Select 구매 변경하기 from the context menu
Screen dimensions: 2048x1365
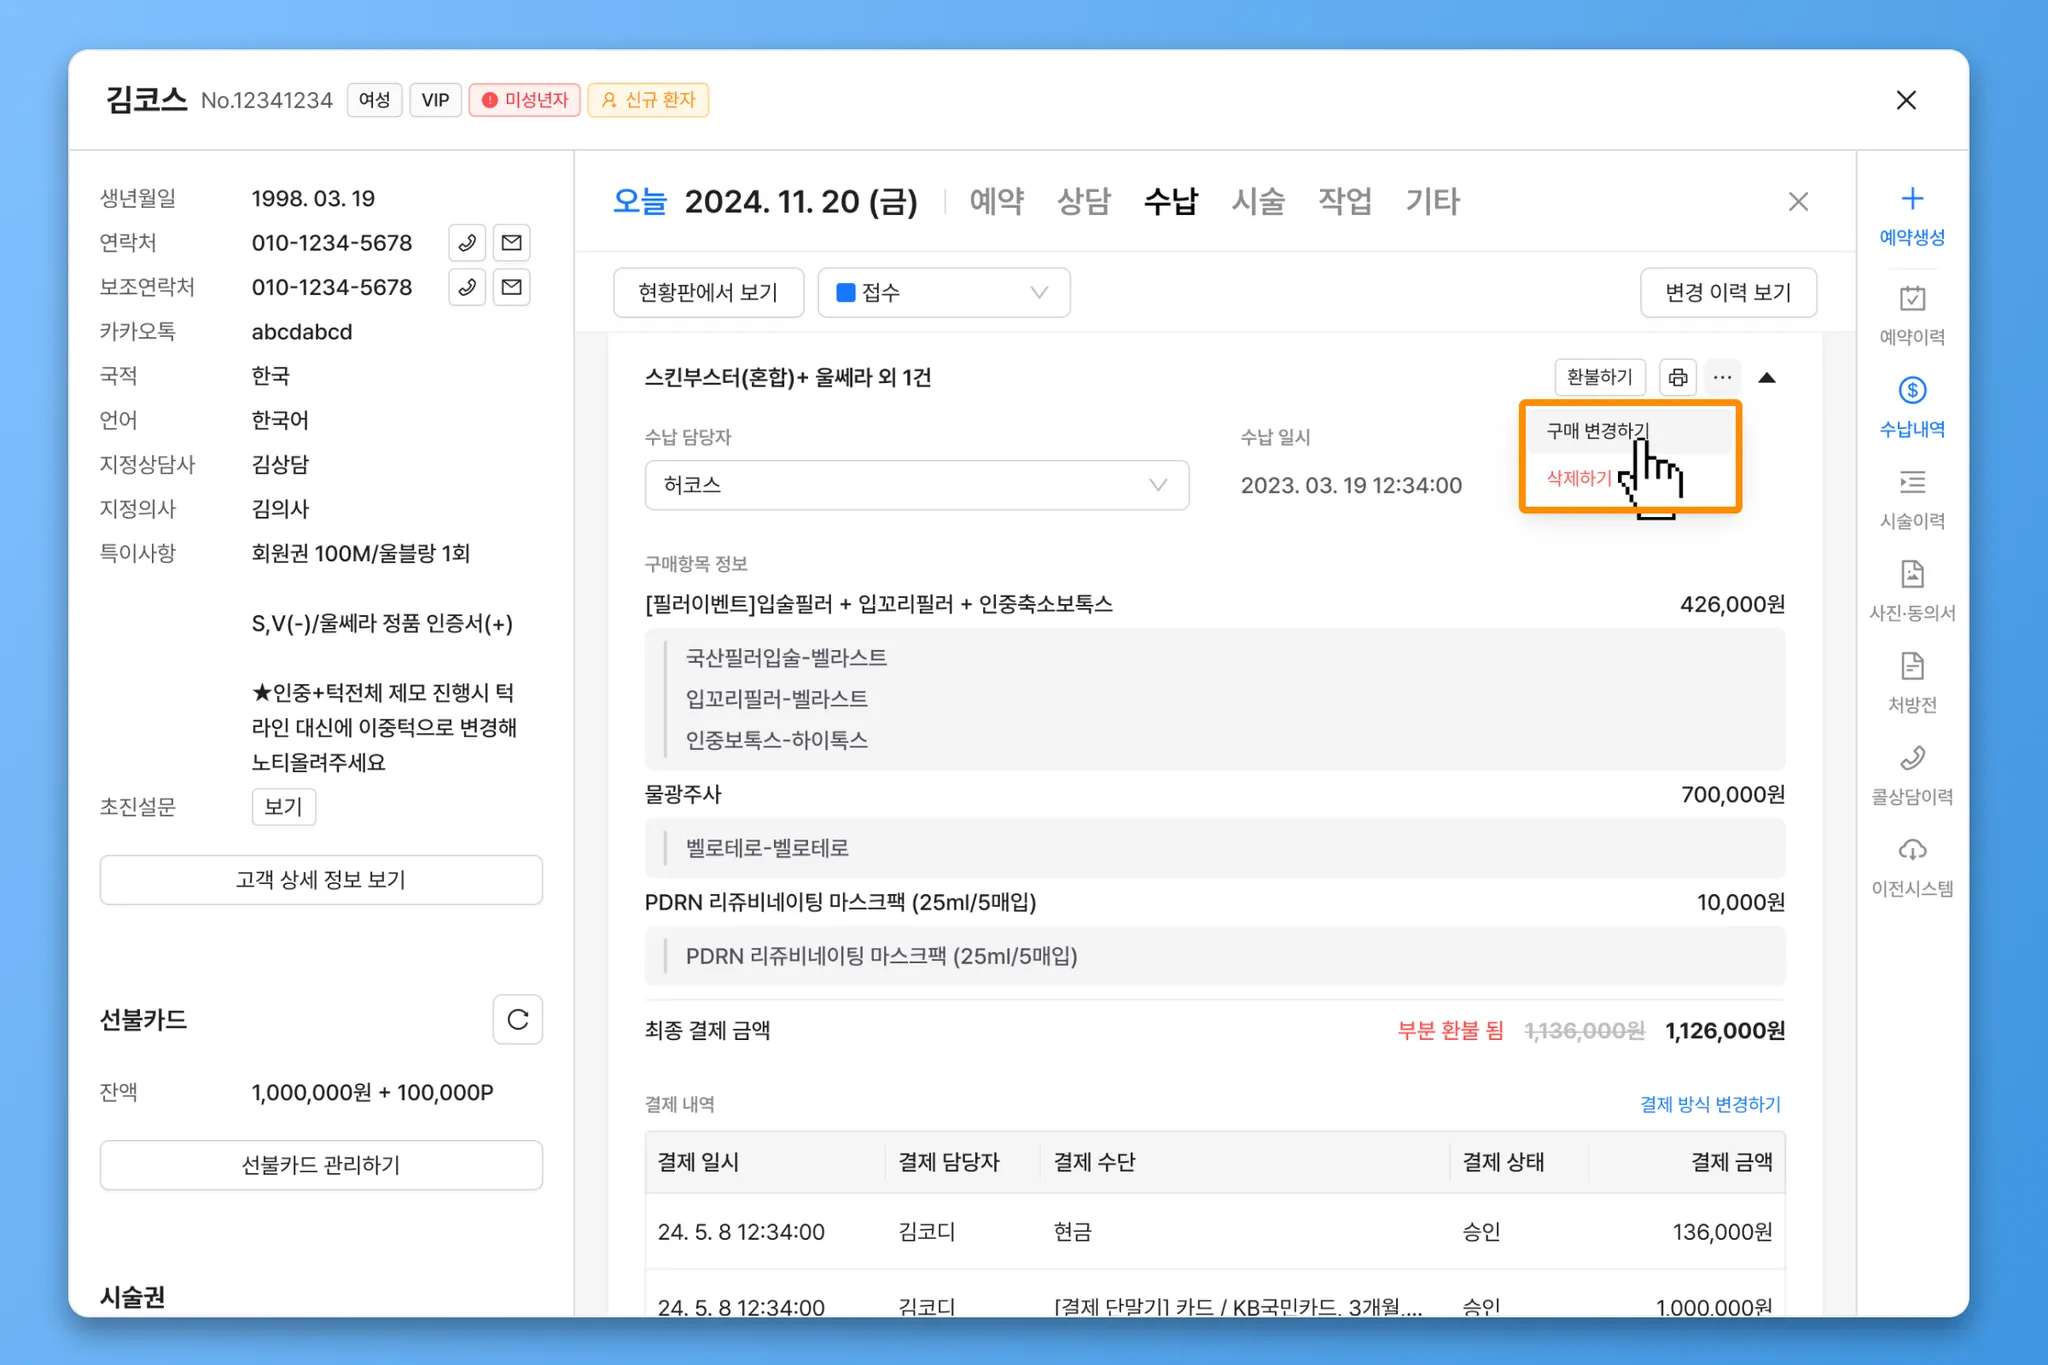pyautogui.click(x=1597, y=431)
